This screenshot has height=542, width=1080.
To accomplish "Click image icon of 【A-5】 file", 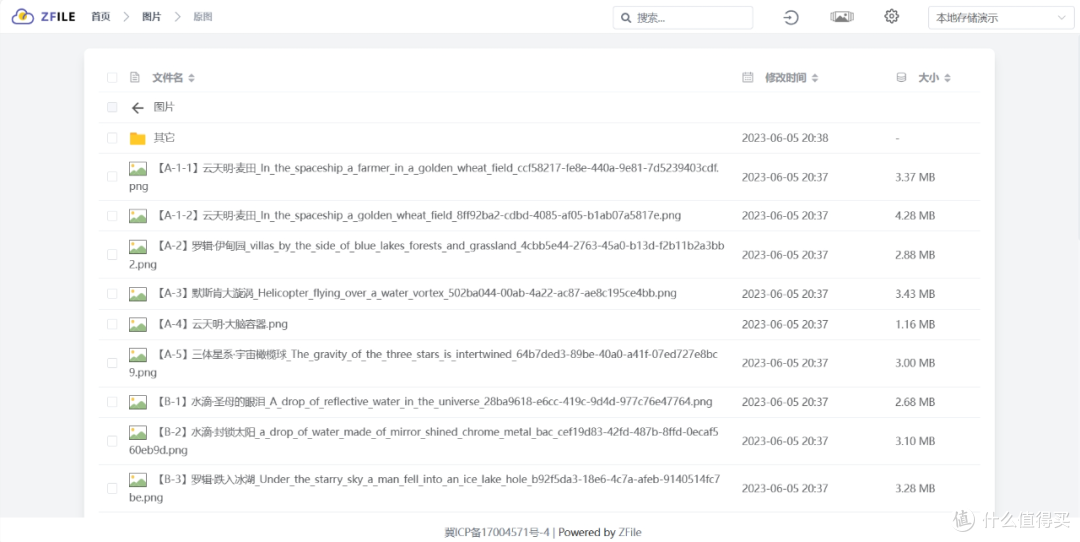I will click(x=138, y=355).
